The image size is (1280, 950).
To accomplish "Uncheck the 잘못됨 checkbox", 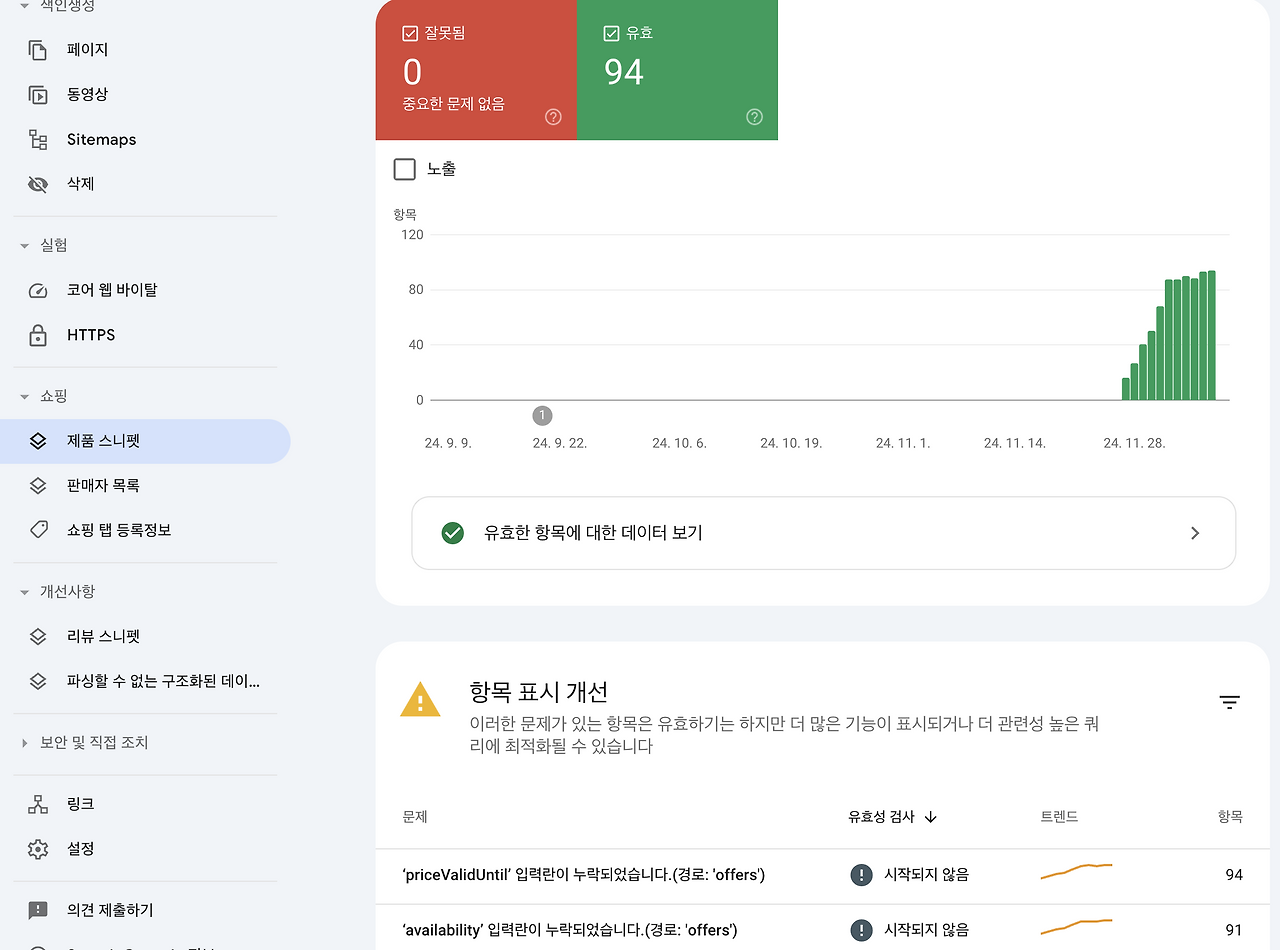I will coord(410,33).
